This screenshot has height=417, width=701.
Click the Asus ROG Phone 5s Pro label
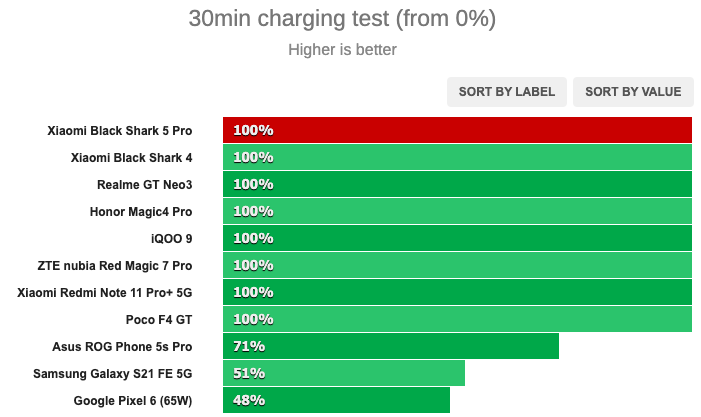[122, 347]
